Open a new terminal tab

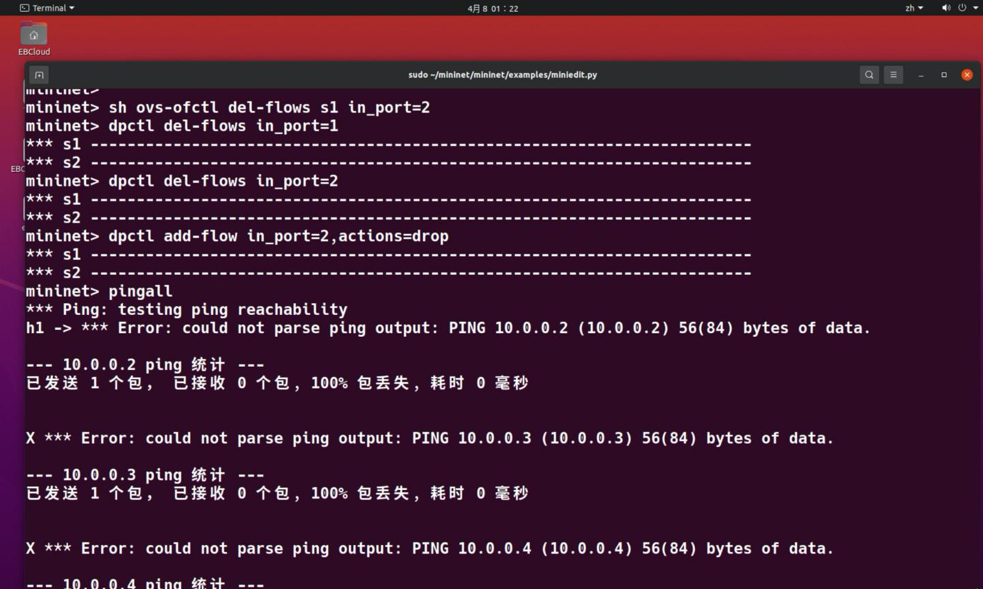pos(39,75)
